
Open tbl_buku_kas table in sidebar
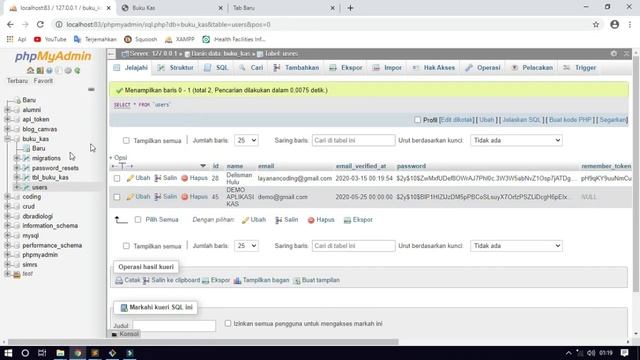[x=50, y=178]
